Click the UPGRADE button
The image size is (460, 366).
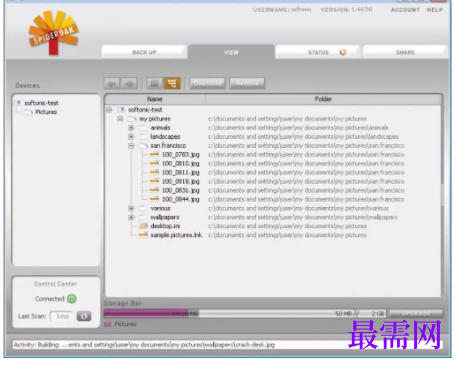pos(416,313)
